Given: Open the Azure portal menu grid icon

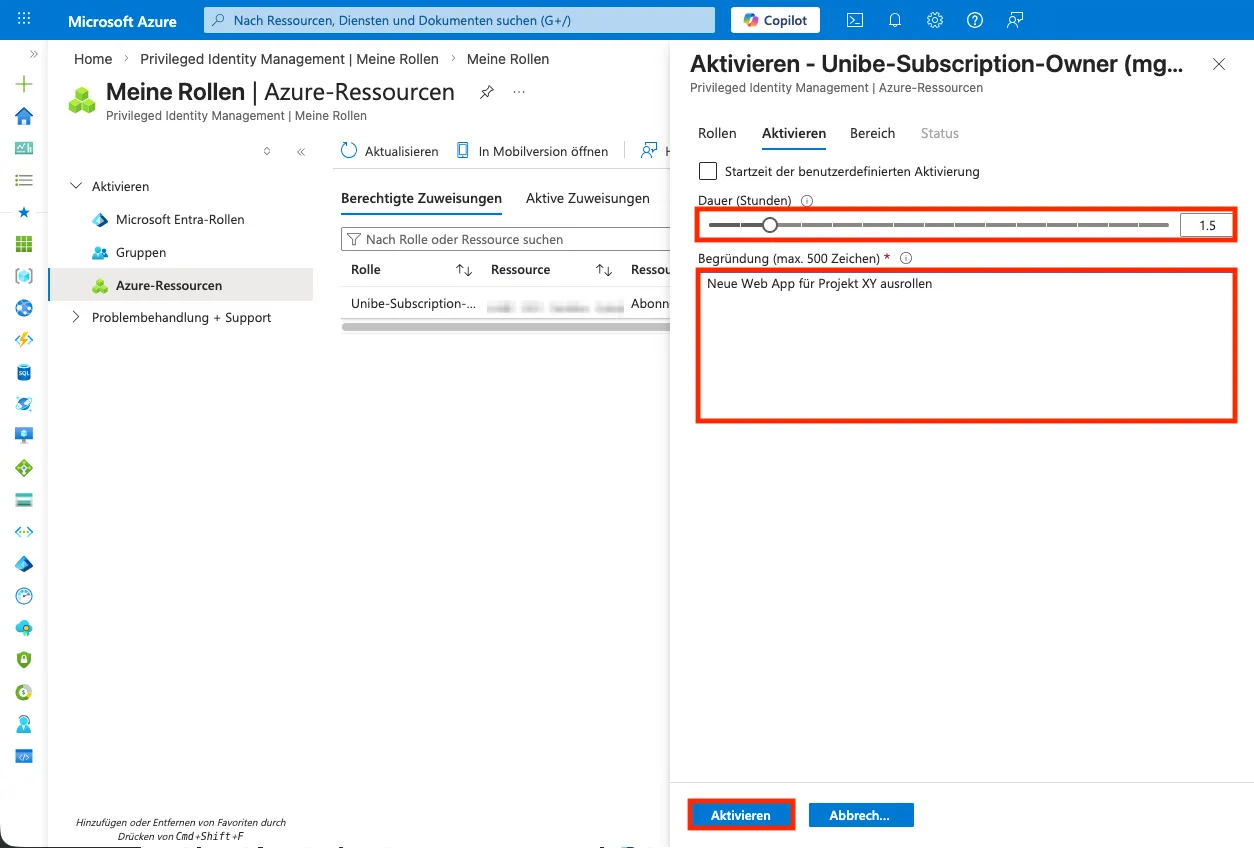Looking at the screenshot, I should [x=24, y=20].
